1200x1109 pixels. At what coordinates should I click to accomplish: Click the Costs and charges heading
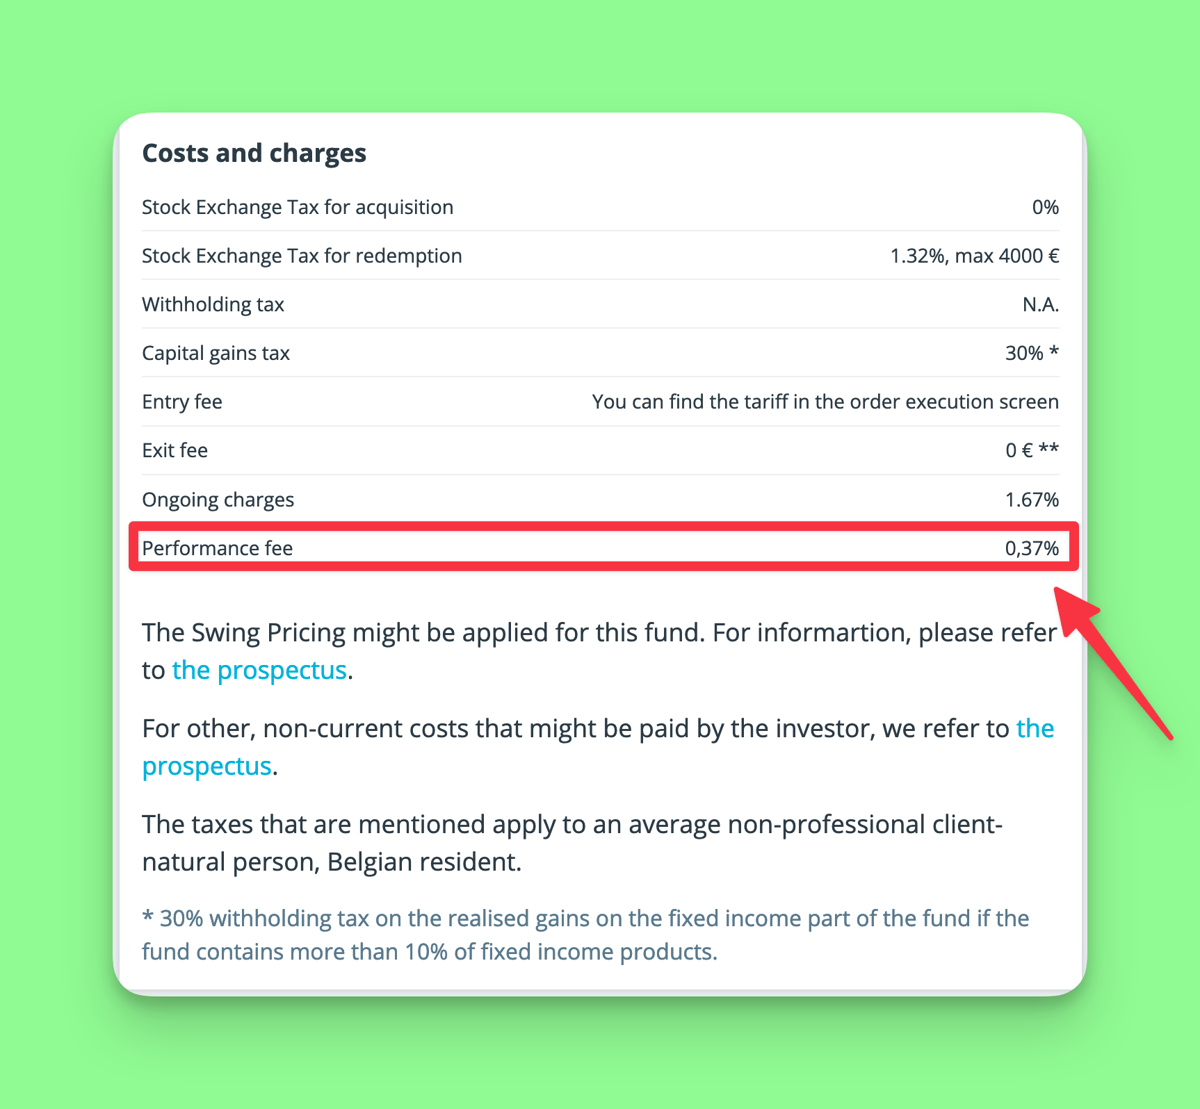pos(254,153)
